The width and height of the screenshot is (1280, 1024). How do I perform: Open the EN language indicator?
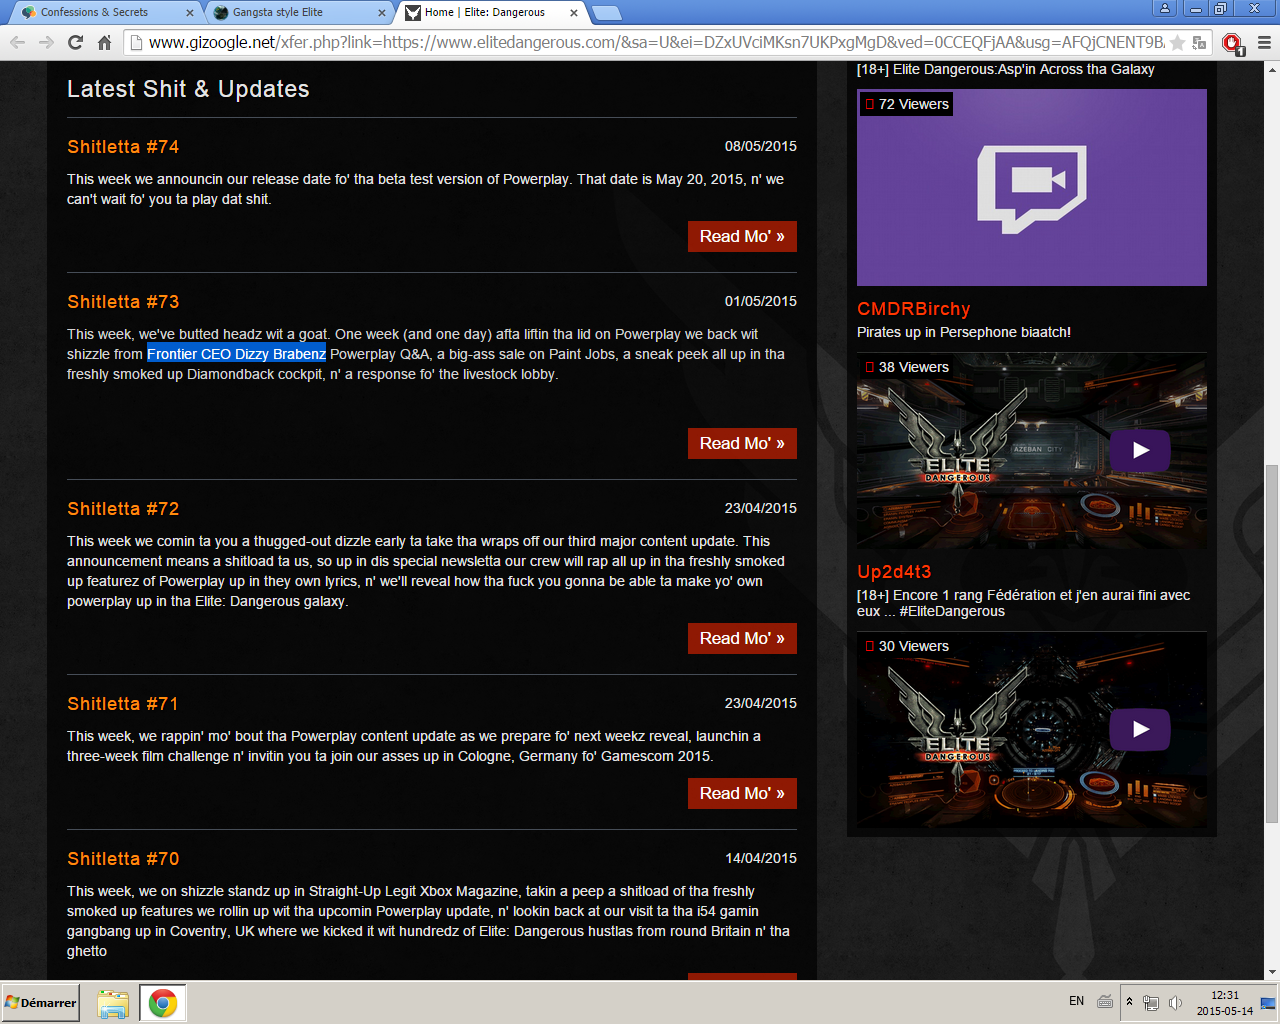[x=1077, y=1001]
